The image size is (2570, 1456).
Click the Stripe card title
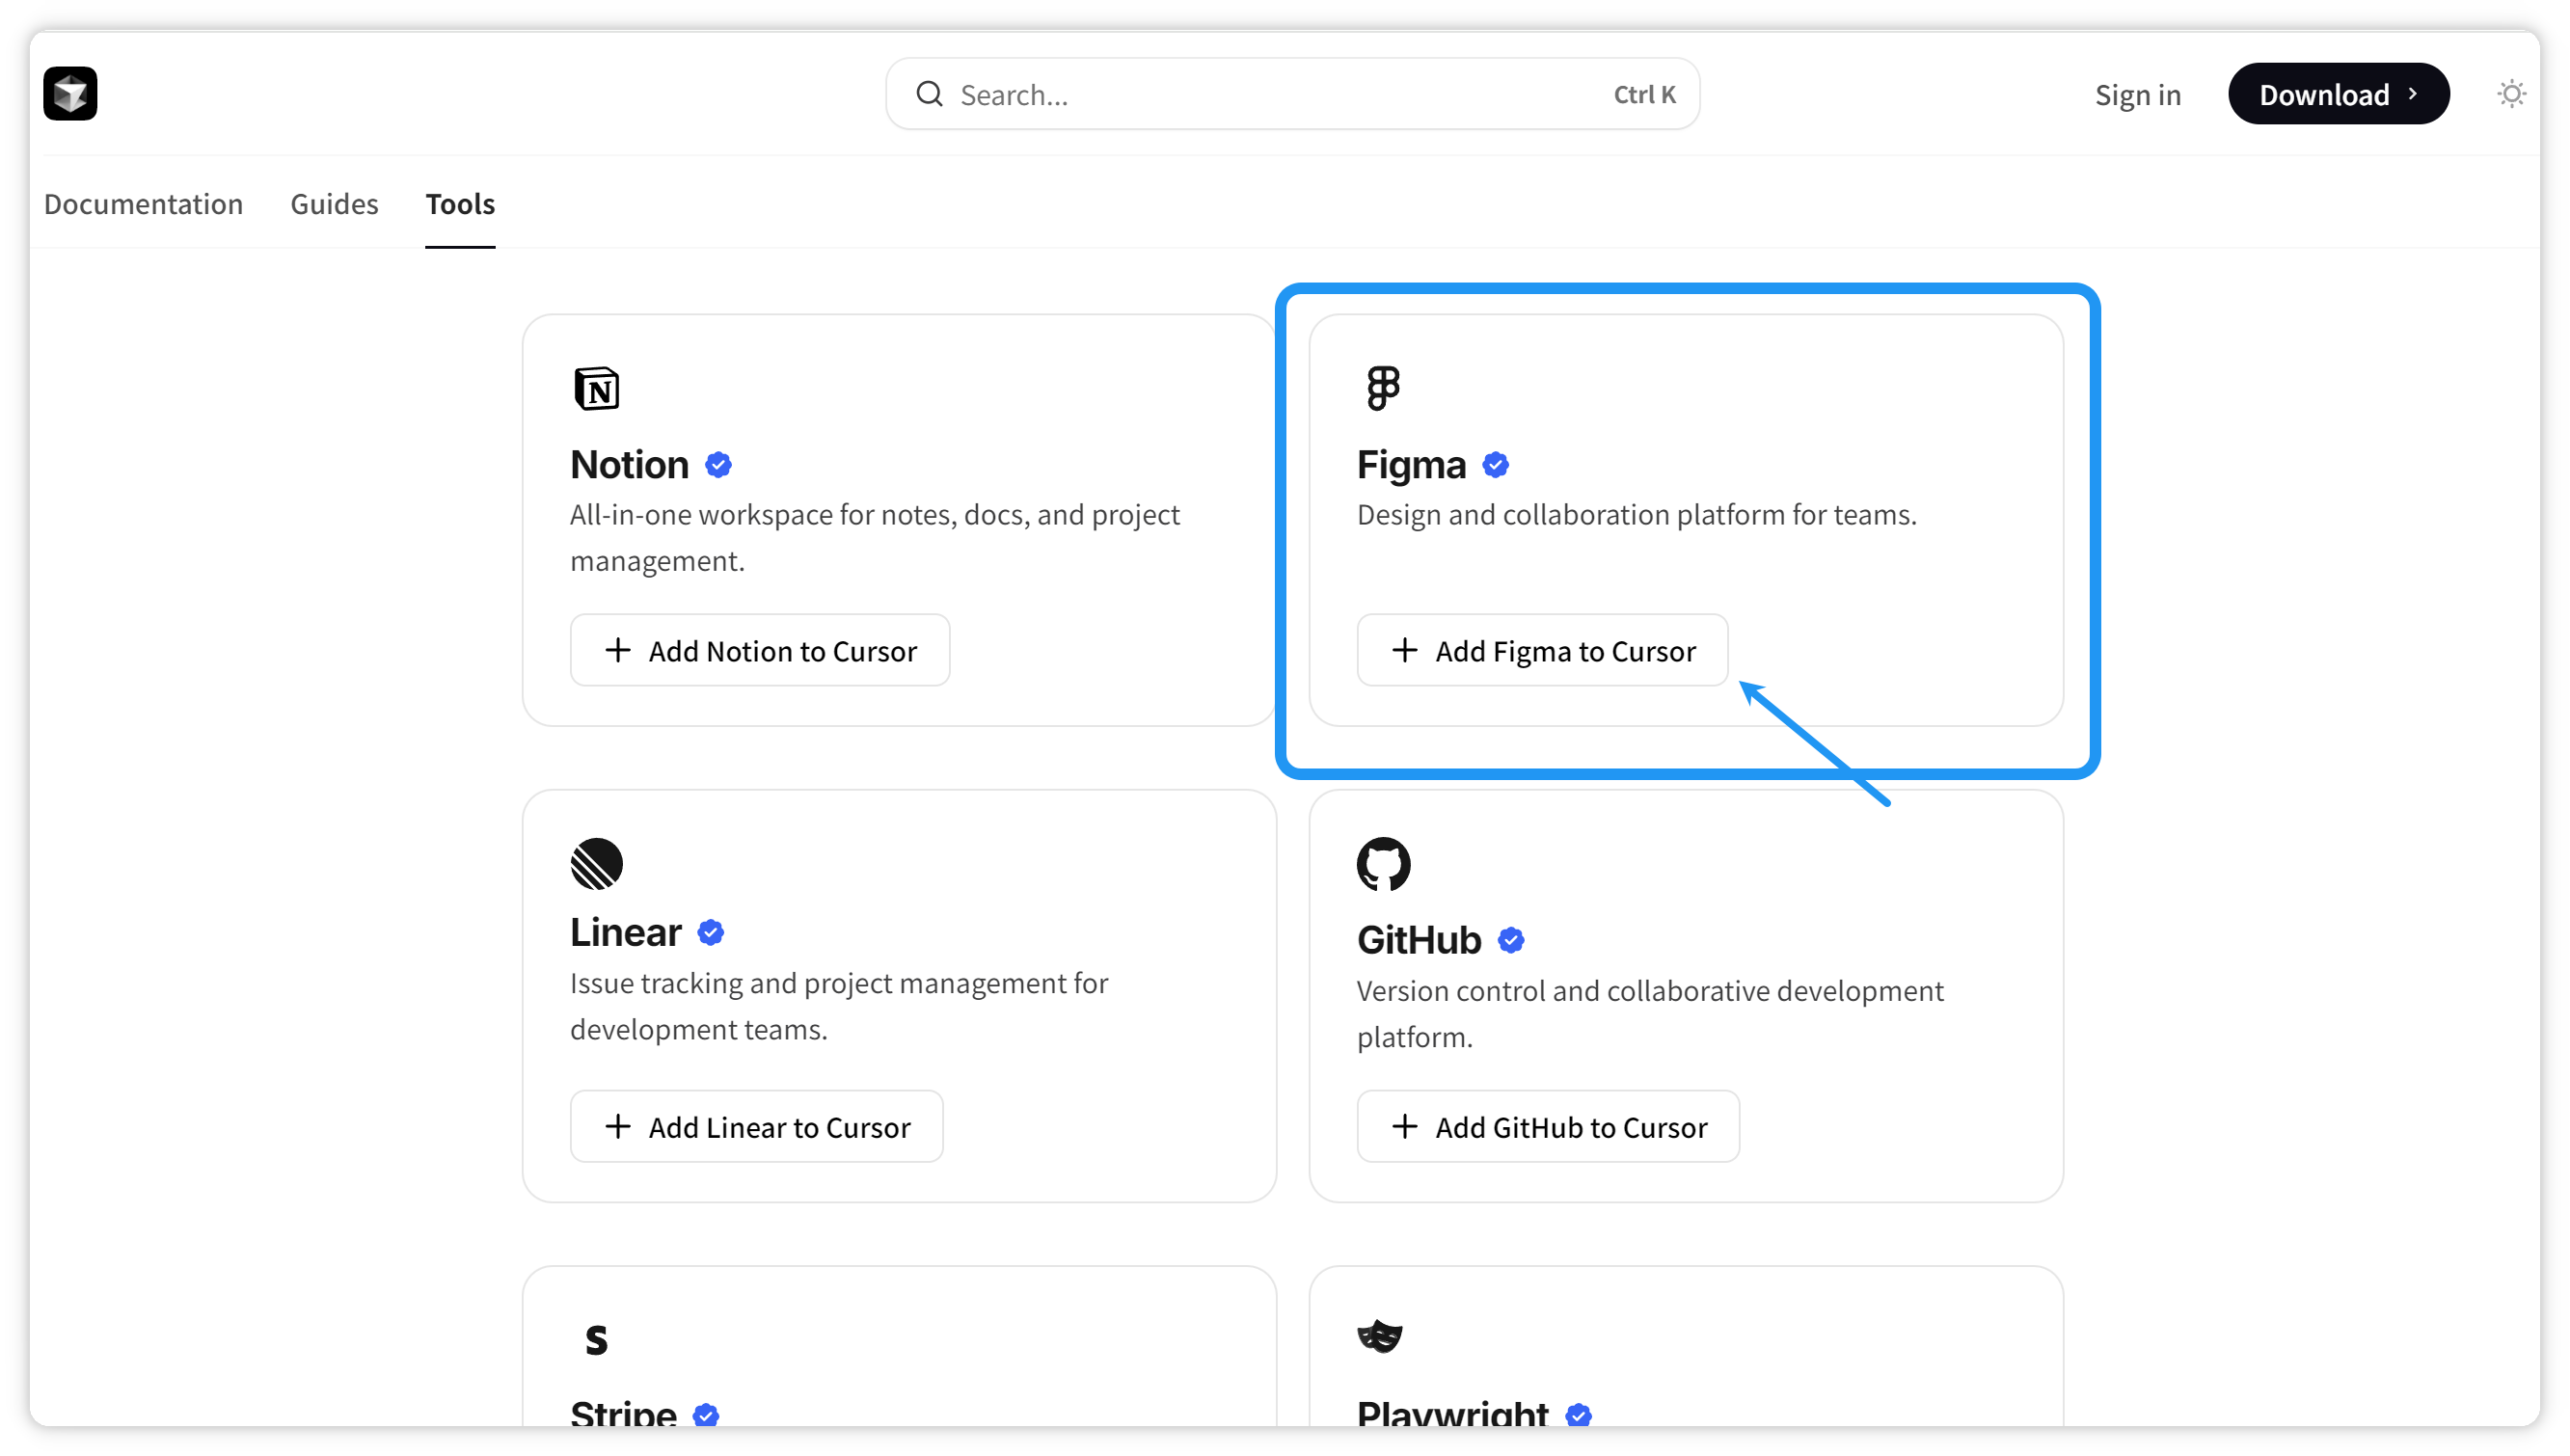623,1412
